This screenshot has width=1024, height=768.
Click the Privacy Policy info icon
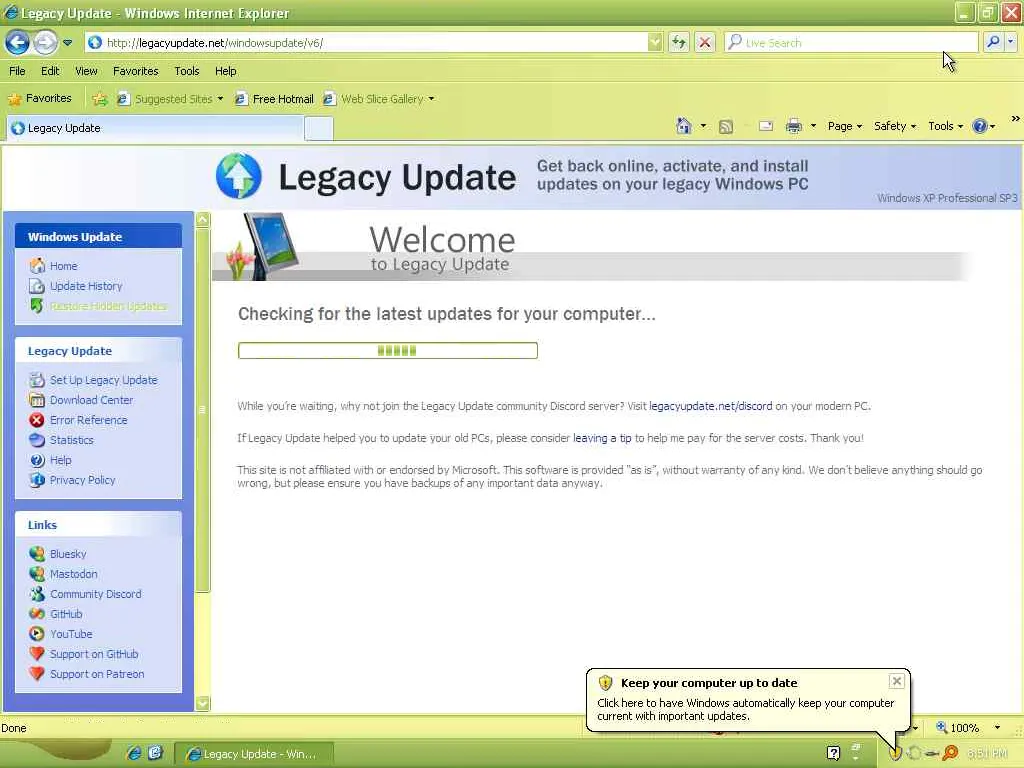pos(37,480)
